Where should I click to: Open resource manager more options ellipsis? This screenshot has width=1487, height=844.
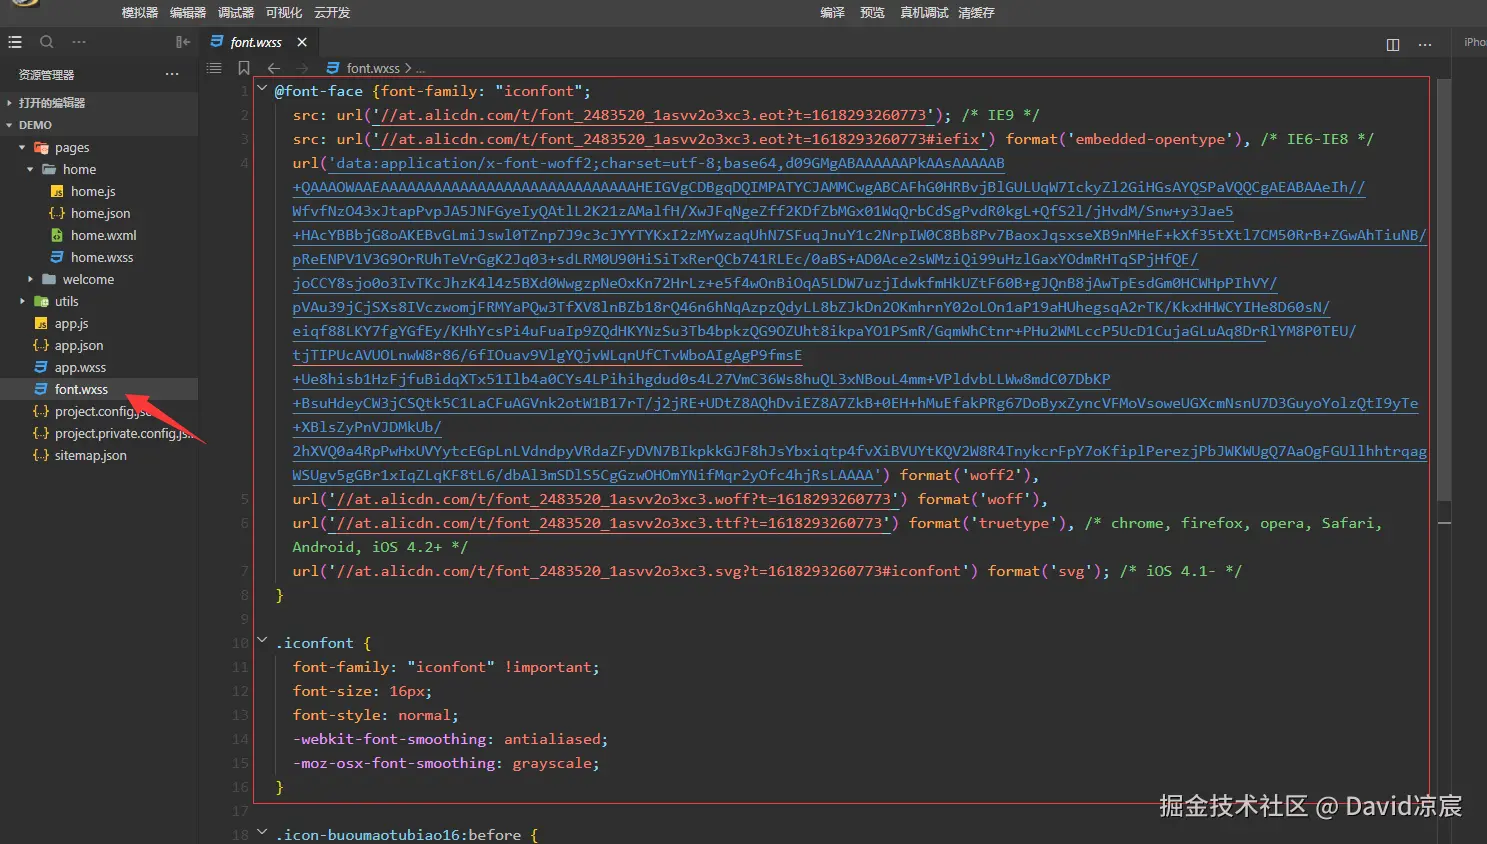(x=172, y=74)
